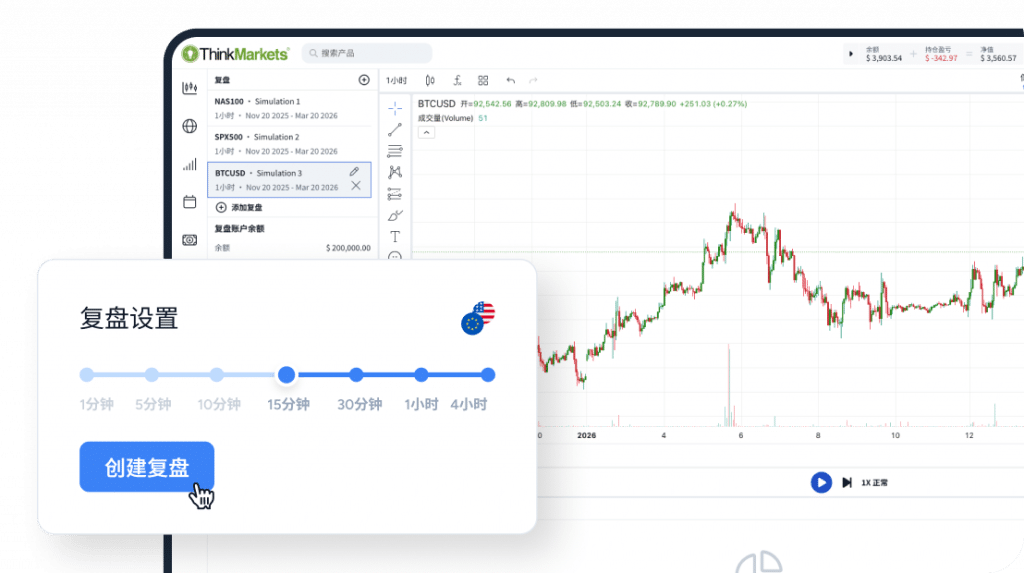Set slider to the 1小时 stop

pos(421,374)
